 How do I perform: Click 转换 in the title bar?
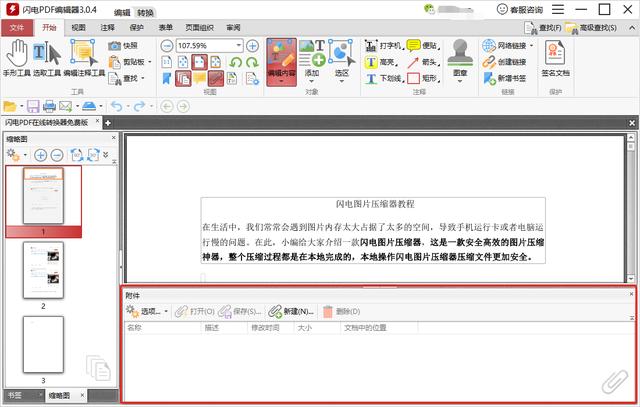pos(145,13)
